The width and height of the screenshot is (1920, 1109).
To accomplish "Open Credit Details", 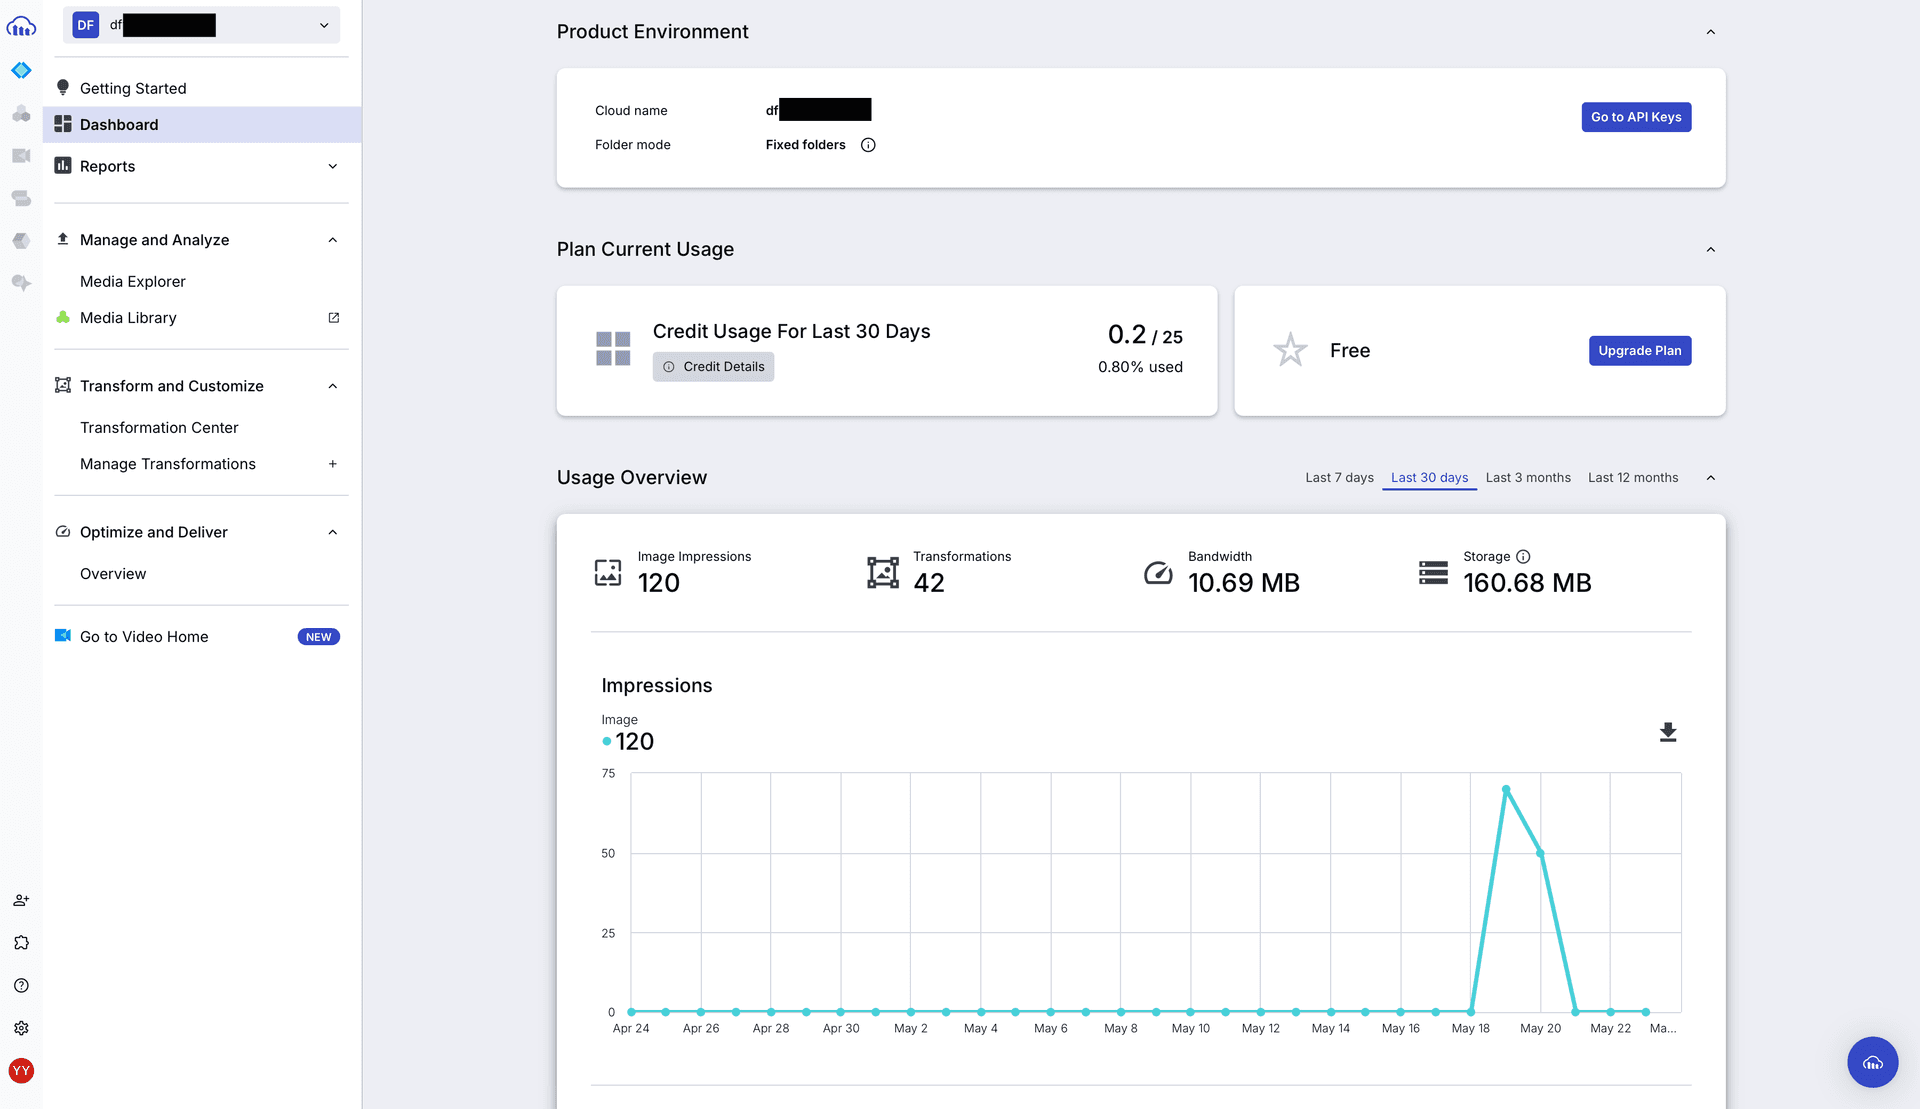I will pyautogui.click(x=713, y=367).
